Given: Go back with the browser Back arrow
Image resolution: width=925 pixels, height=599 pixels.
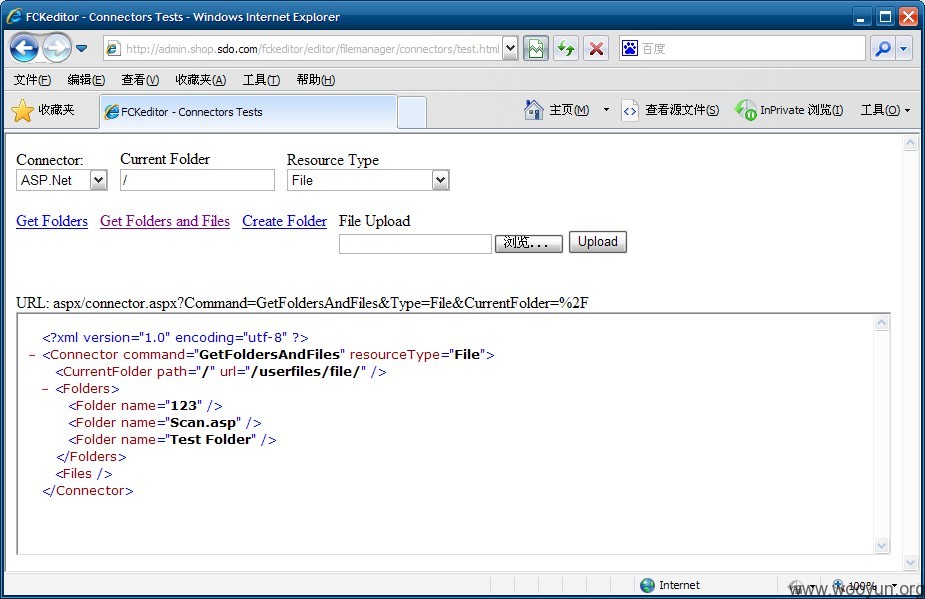Looking at the screenshot, I should (x=24, y=48).
